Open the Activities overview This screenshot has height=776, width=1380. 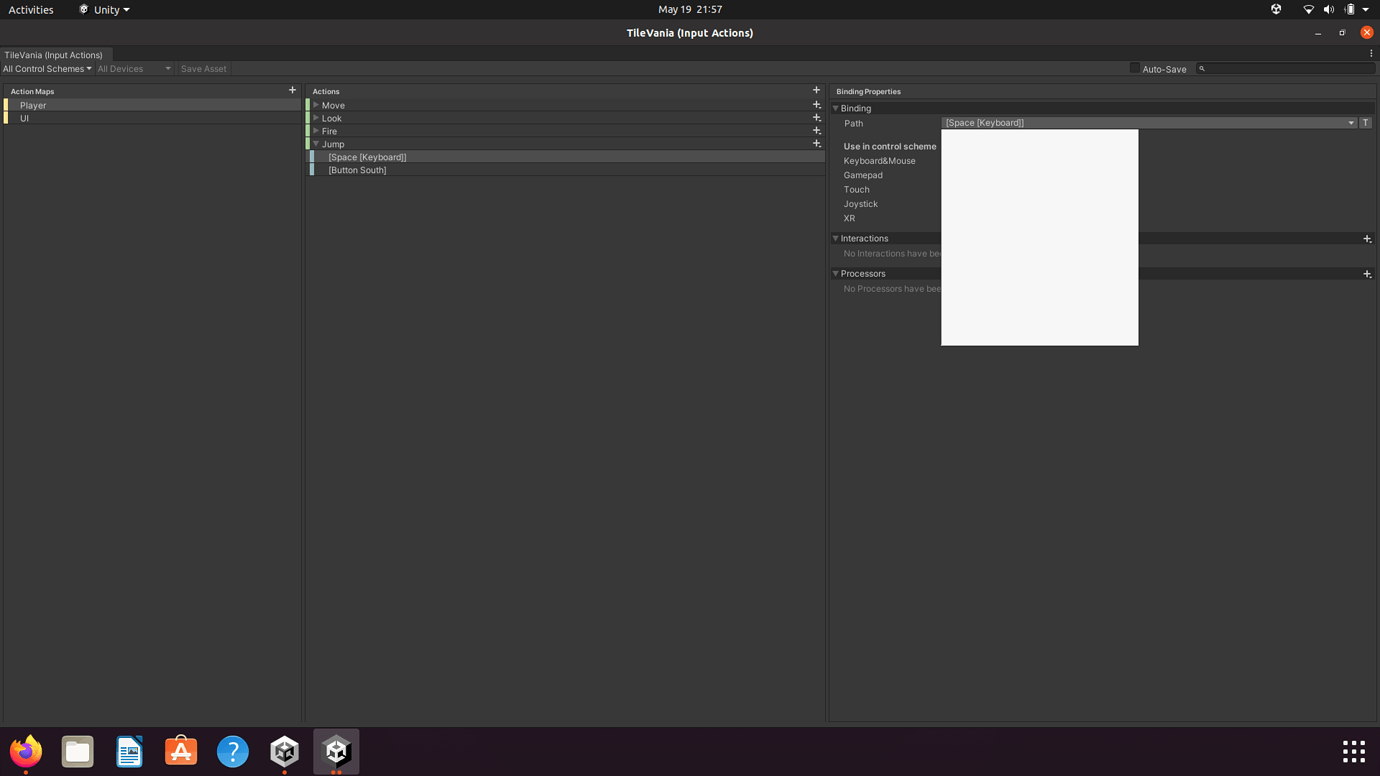[31, 9]
